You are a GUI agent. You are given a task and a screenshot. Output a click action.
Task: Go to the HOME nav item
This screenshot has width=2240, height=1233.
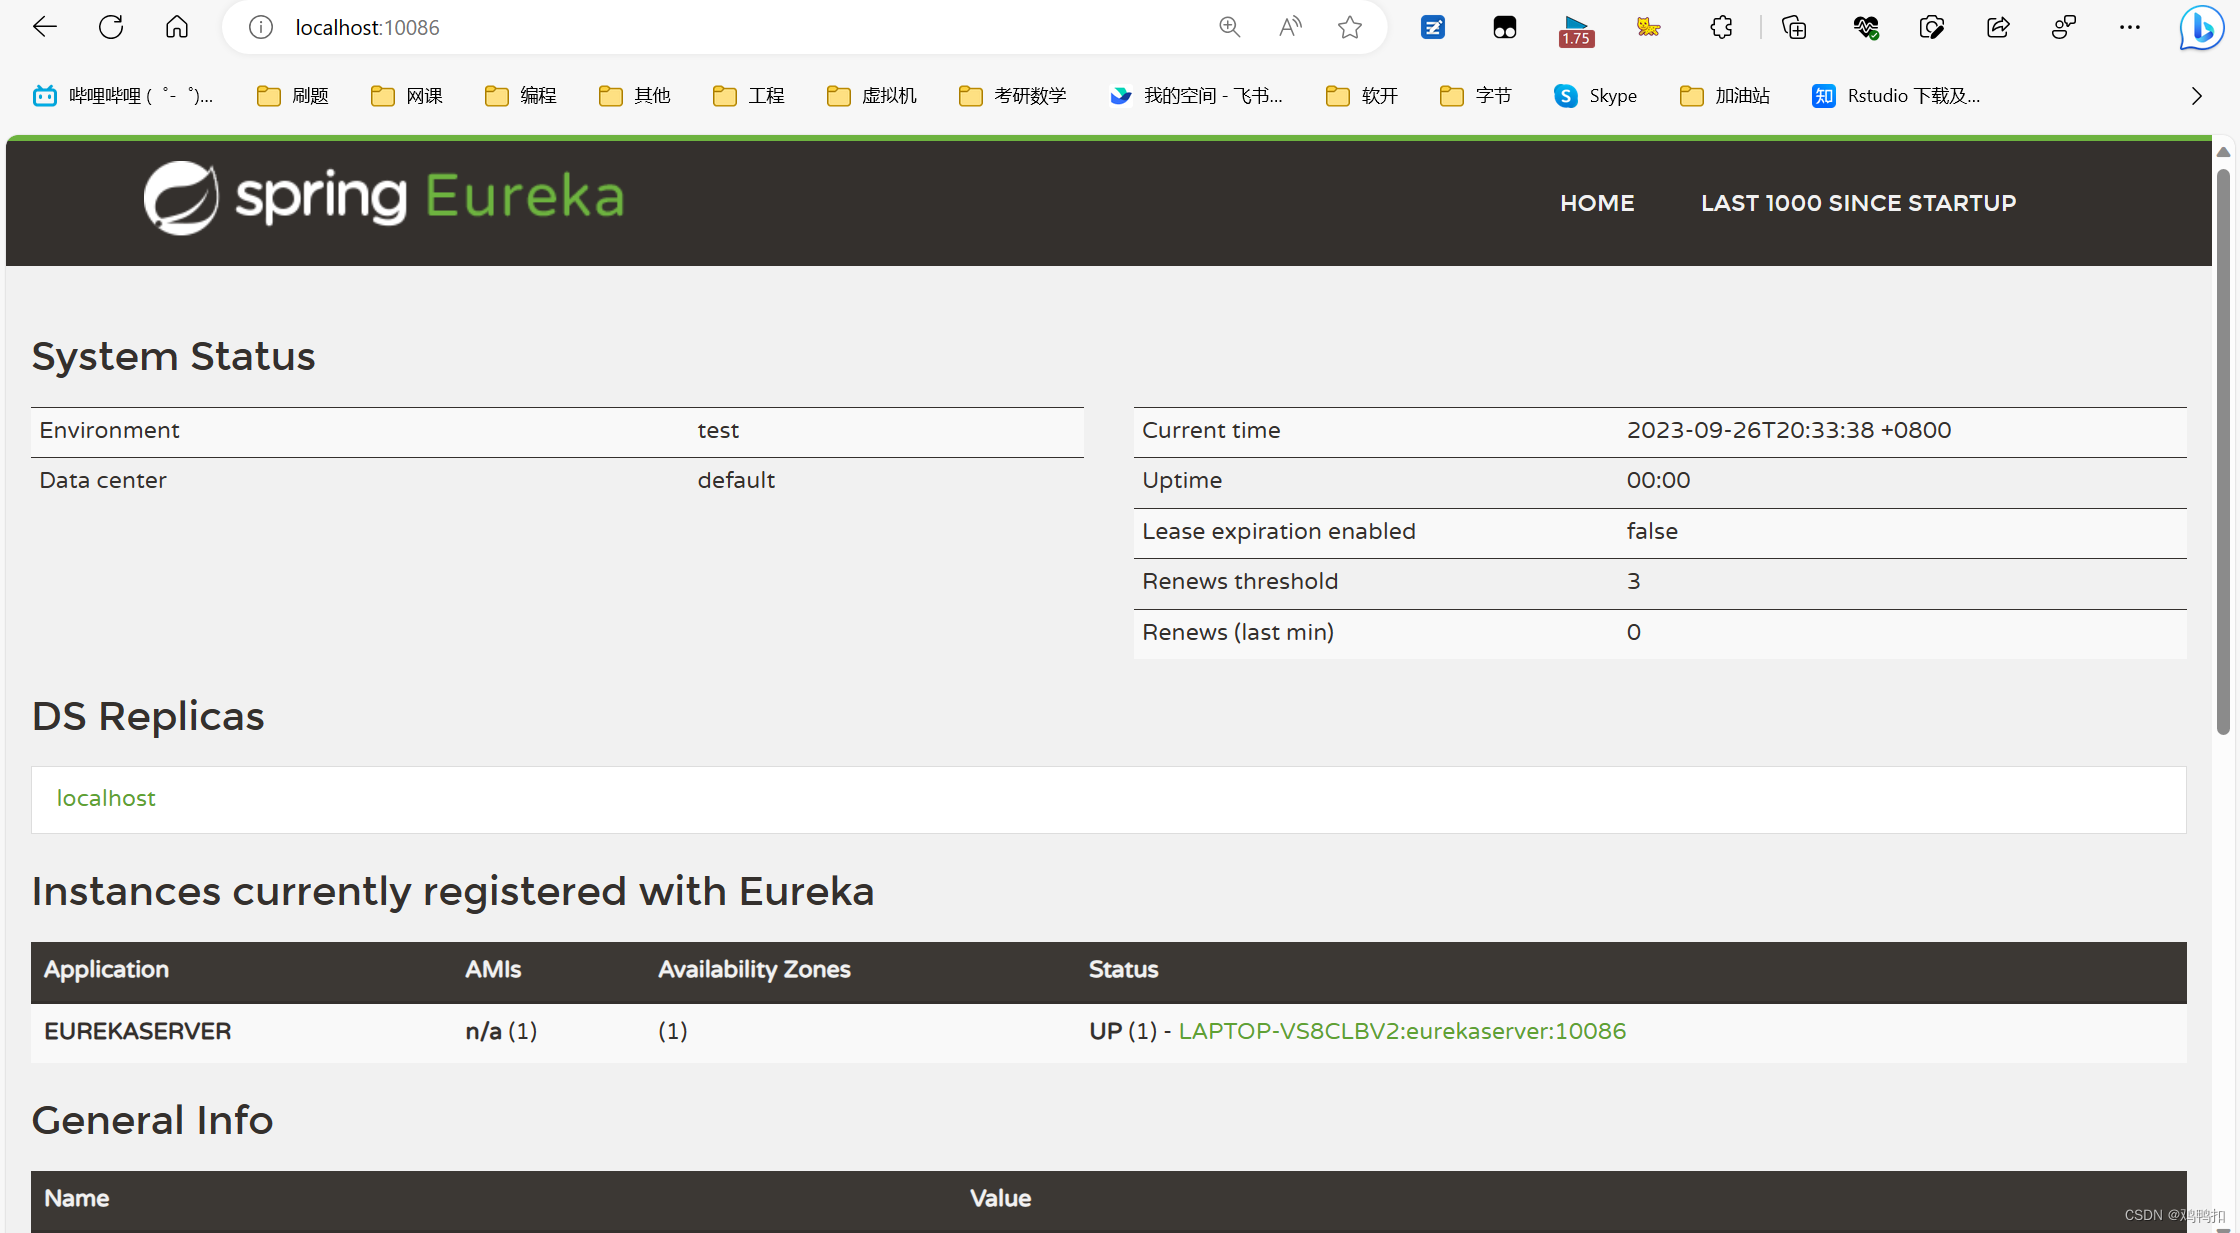click(x=1597, y=203)
